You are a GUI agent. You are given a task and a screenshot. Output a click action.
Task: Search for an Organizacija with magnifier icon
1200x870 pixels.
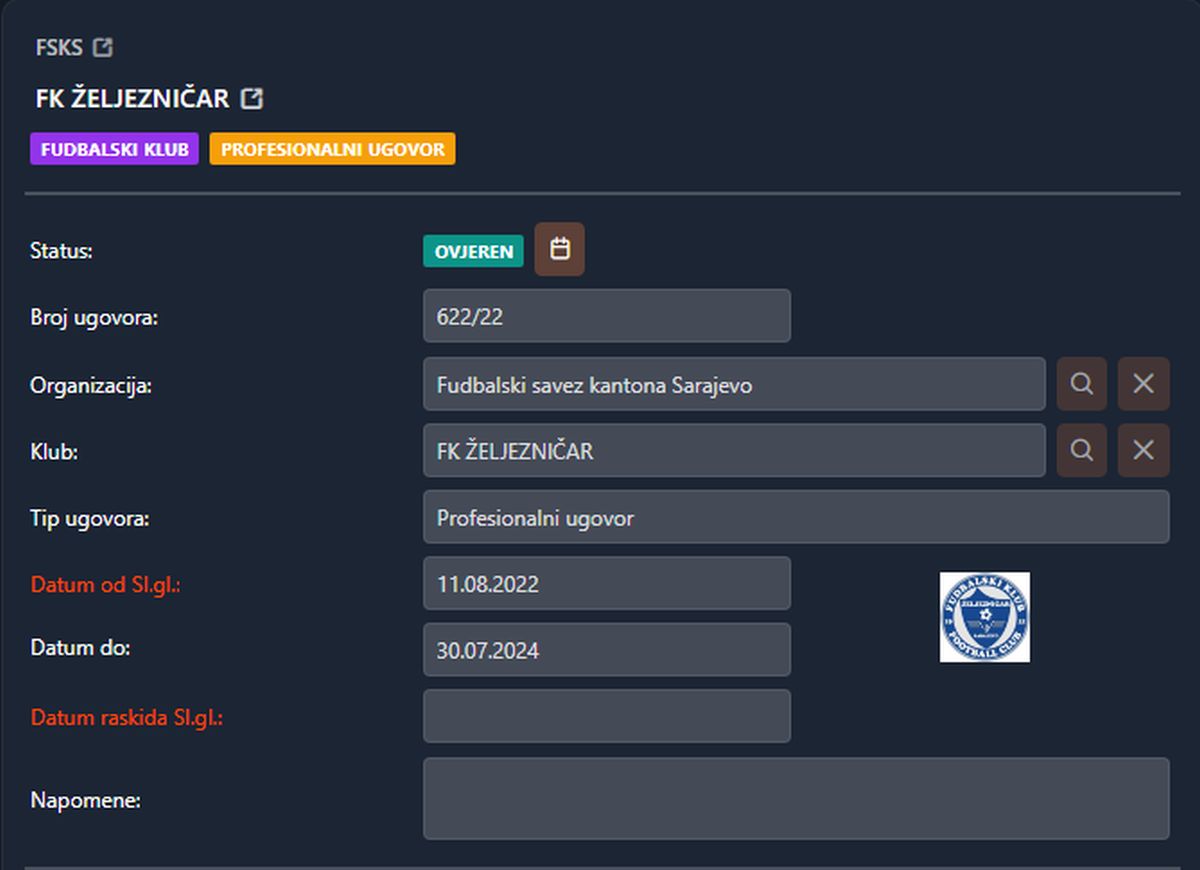pyautogui.click(x=1081, y=384)
